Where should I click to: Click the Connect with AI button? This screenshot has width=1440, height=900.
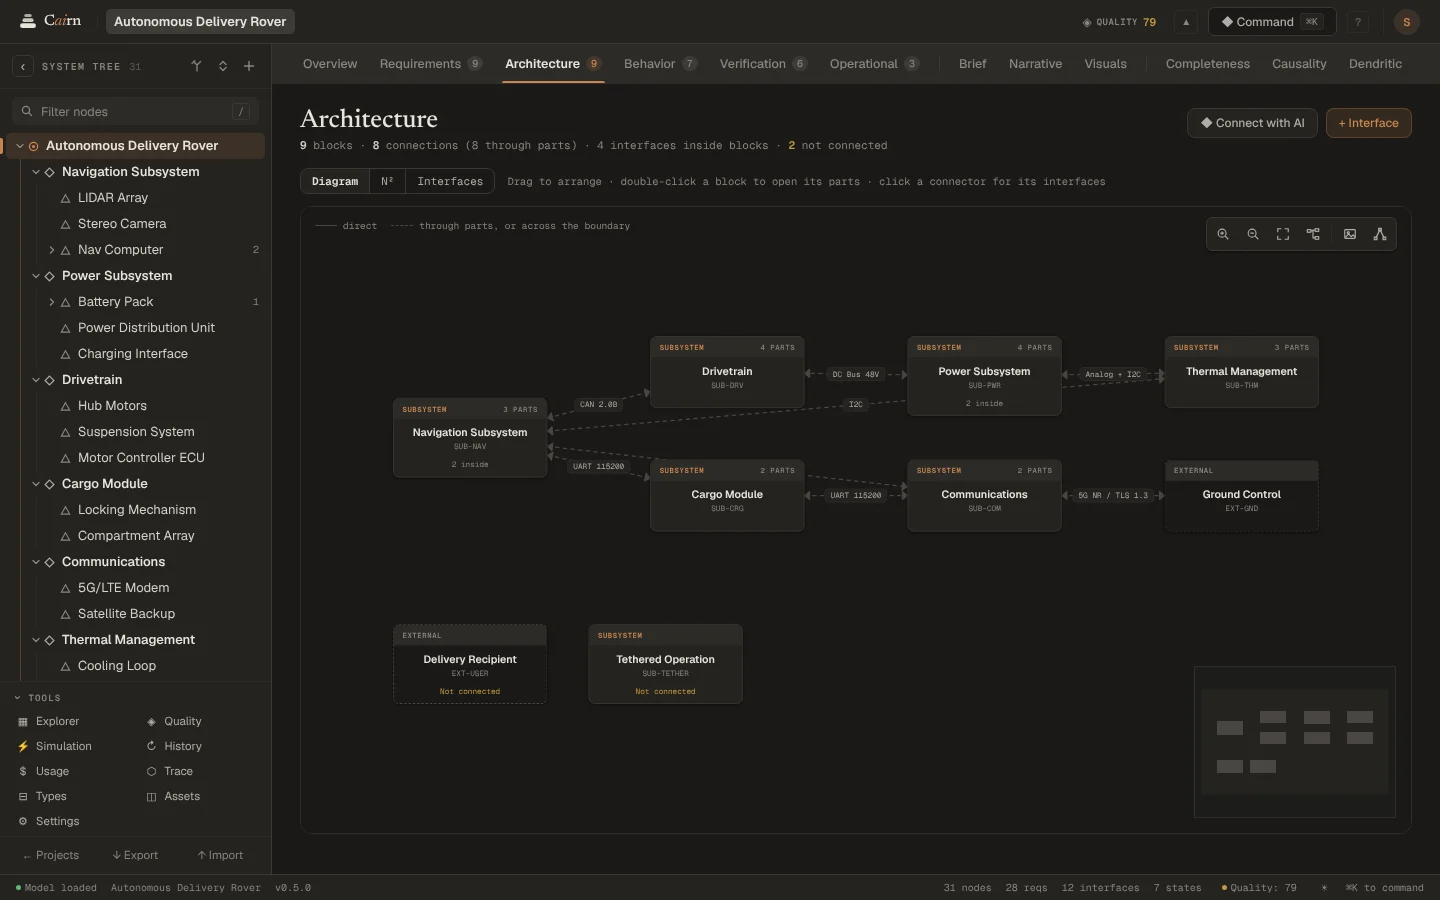tap(1252, 123)
